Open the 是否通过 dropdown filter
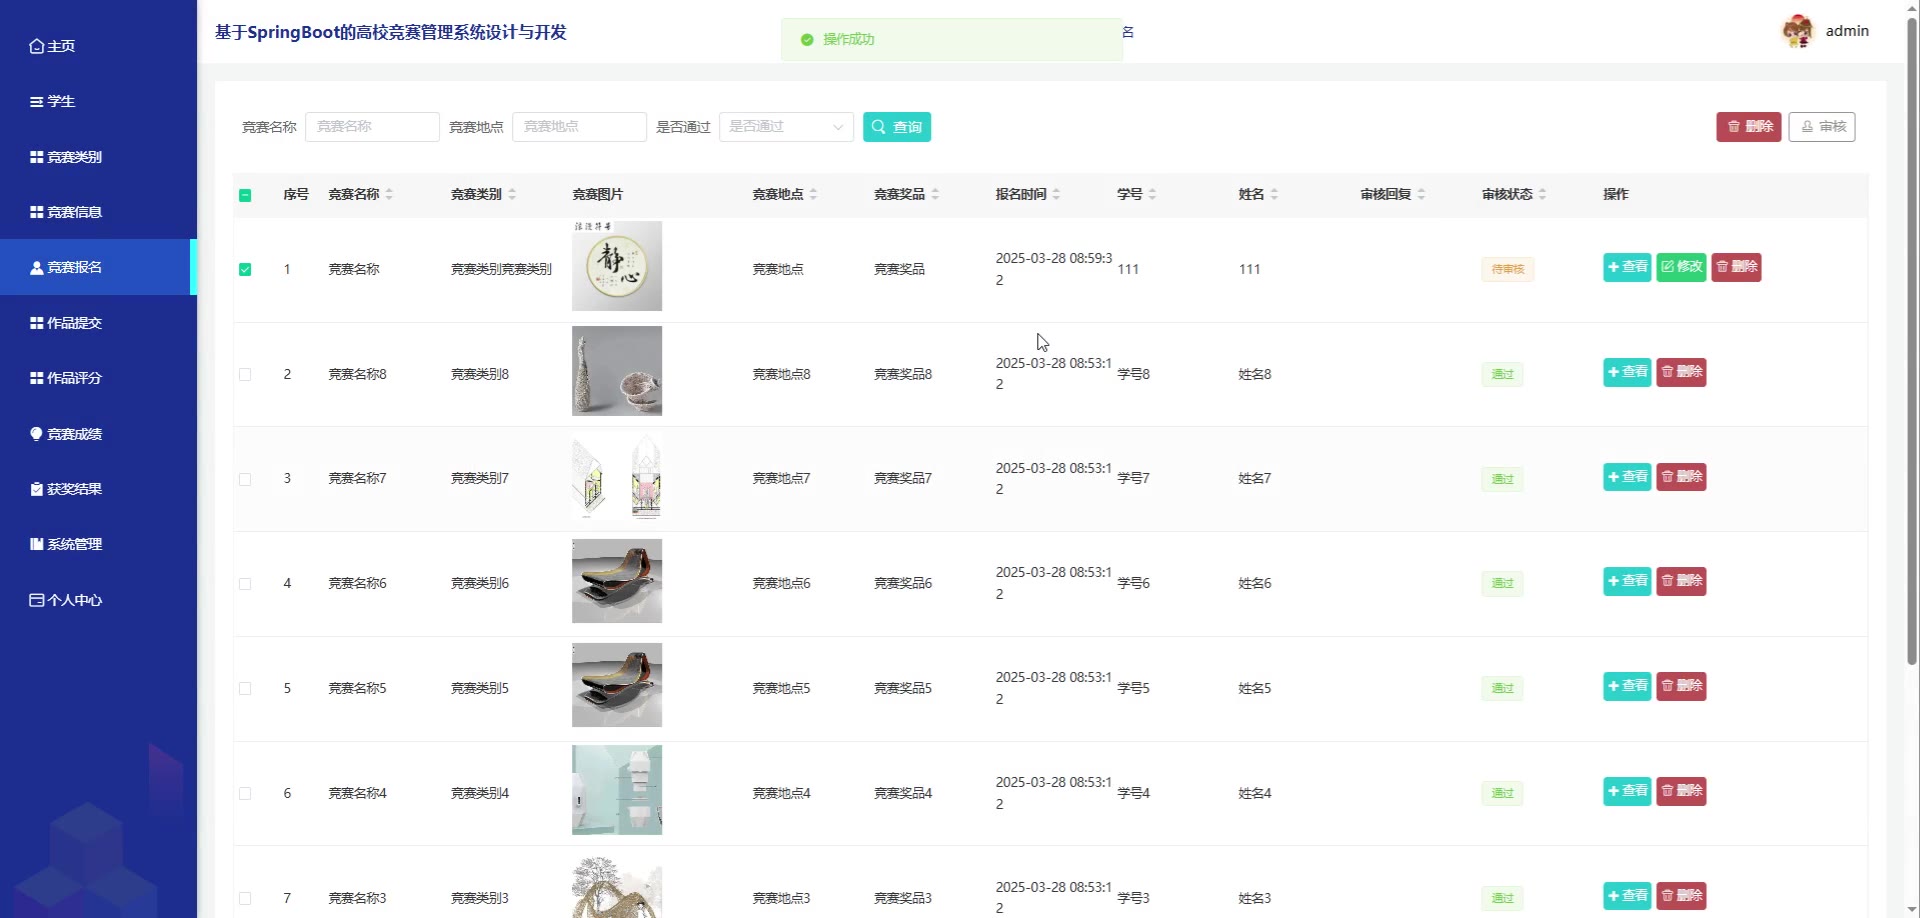The image size is (1920, 918). click(x=785, y=127)
